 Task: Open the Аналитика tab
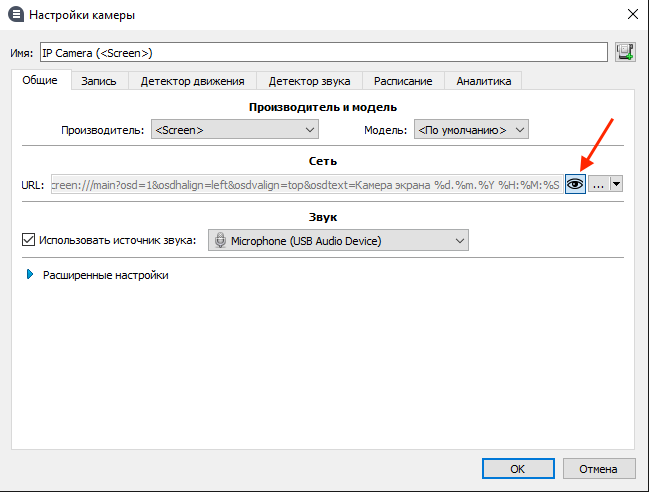point(483,81)
